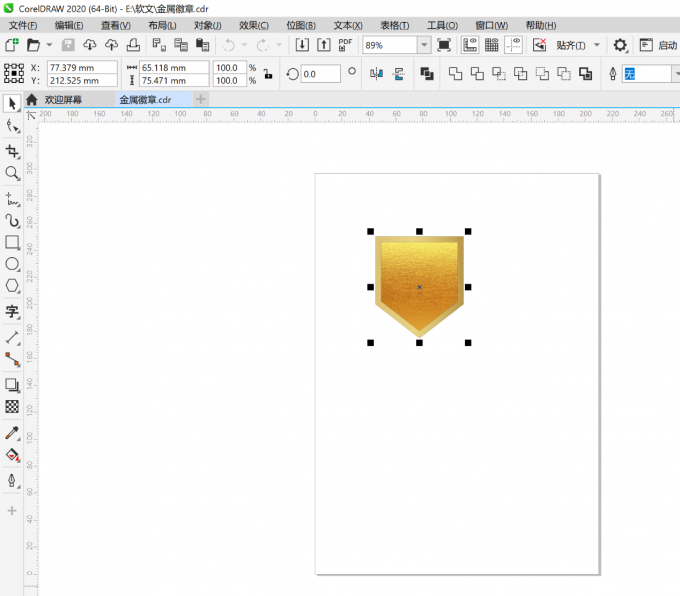The width and height of the screenshot is (680, 596).
Task: Activate the Text tool 字
Action: [12, 311]
